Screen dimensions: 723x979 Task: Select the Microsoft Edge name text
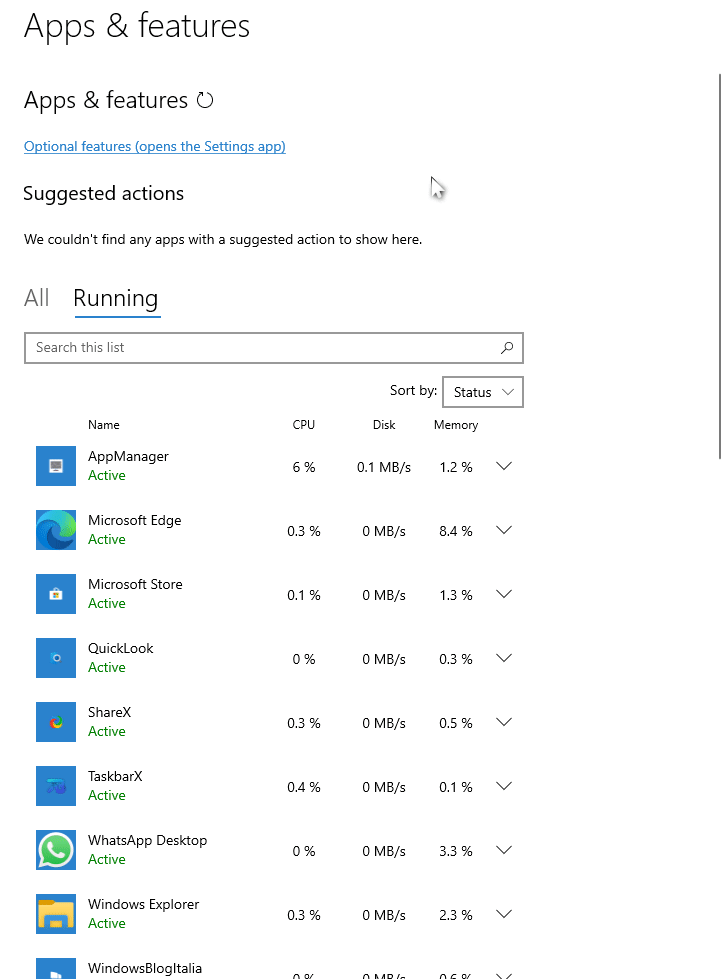coord(135,520)
